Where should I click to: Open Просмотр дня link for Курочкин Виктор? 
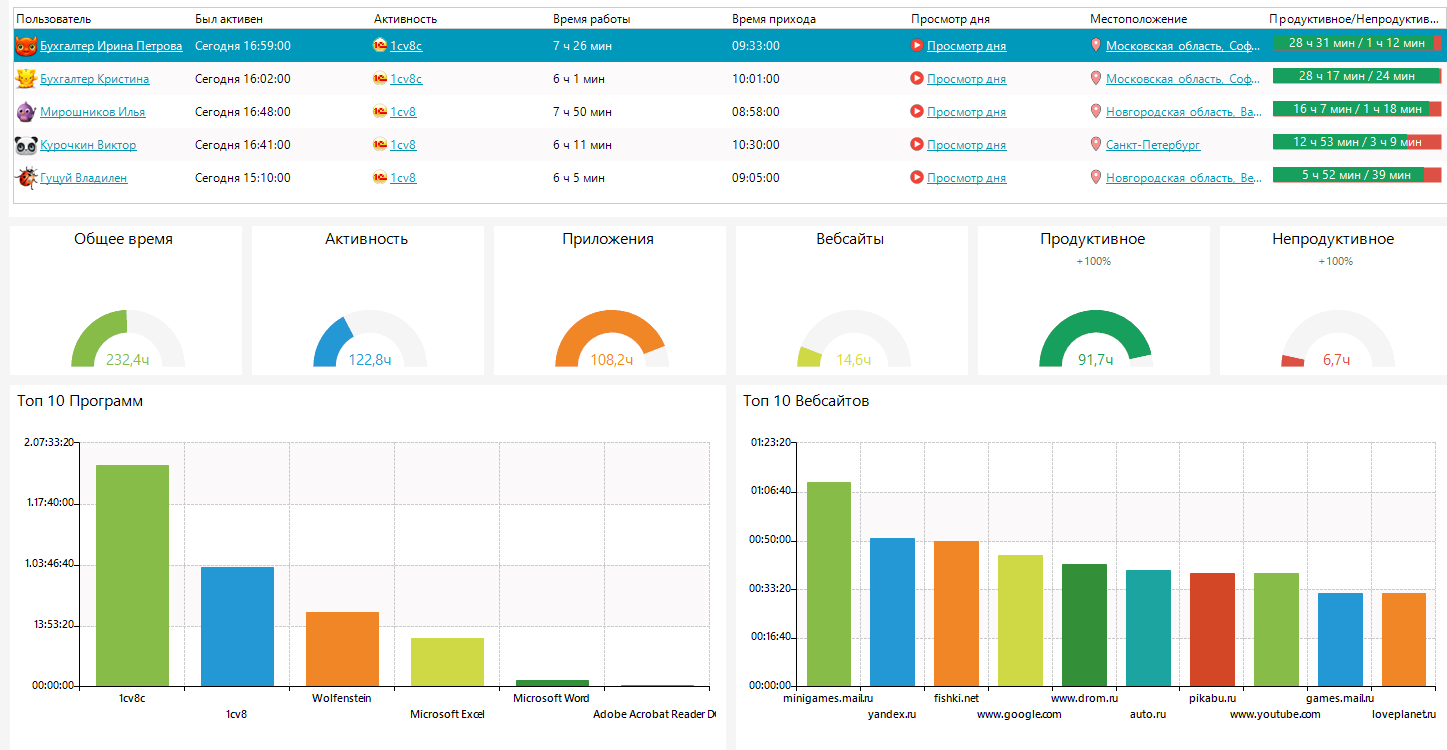pos(966,145)
